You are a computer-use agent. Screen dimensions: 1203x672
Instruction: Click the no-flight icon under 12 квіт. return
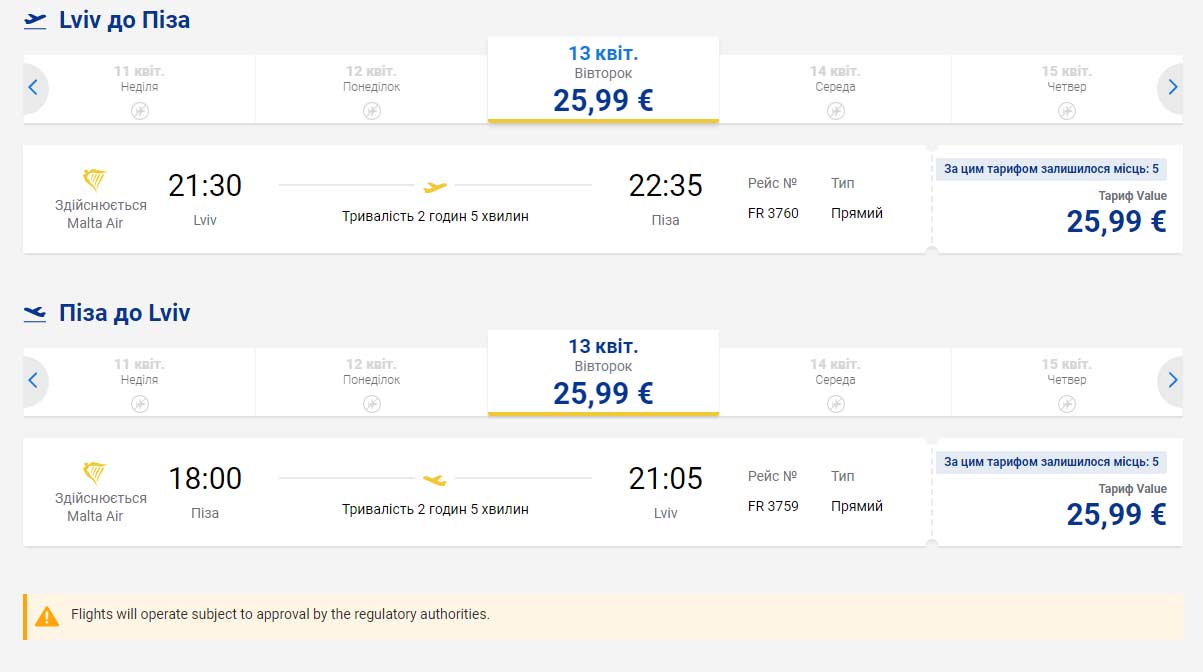tap(371, 404)
